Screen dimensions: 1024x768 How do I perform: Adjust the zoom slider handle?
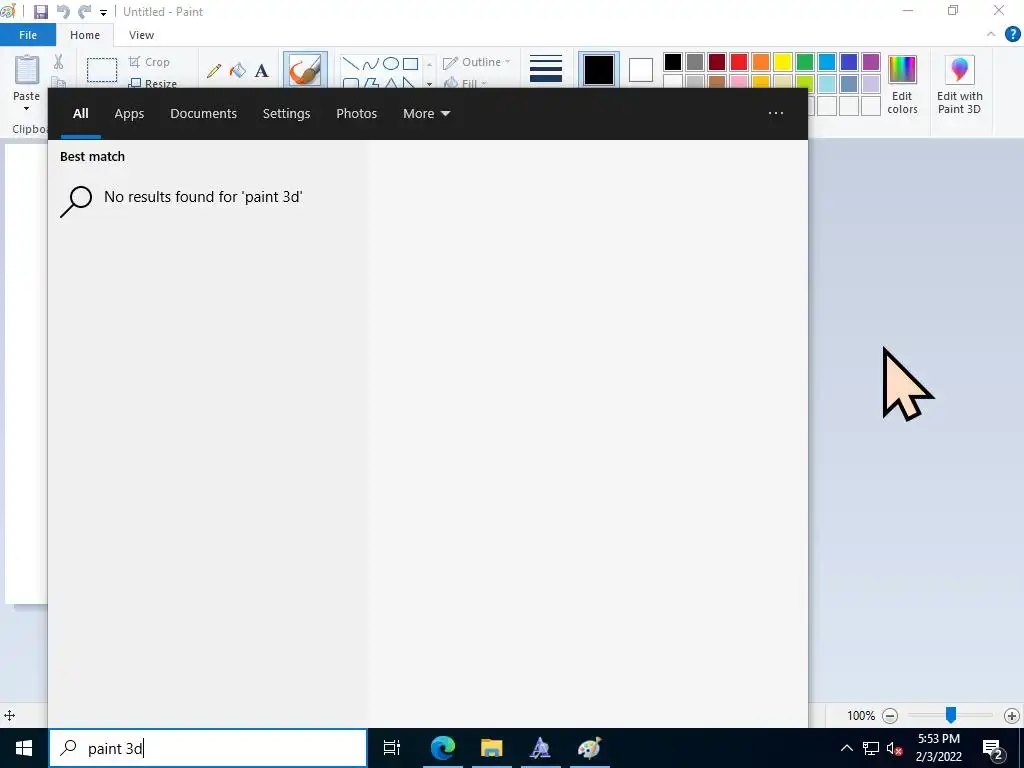(951, 715)
